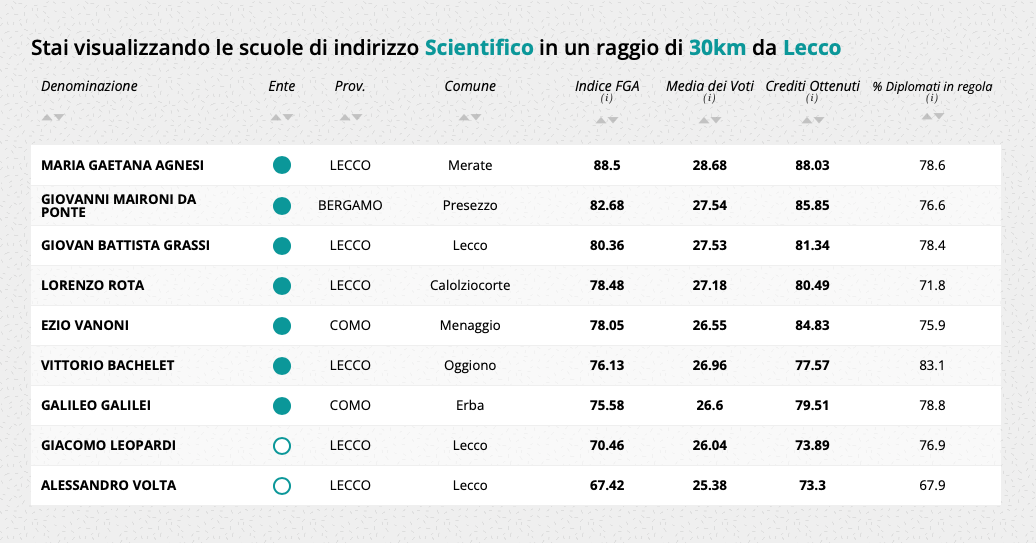
Task: Select the Scientifico address in heading
Action: pos(478,47)
